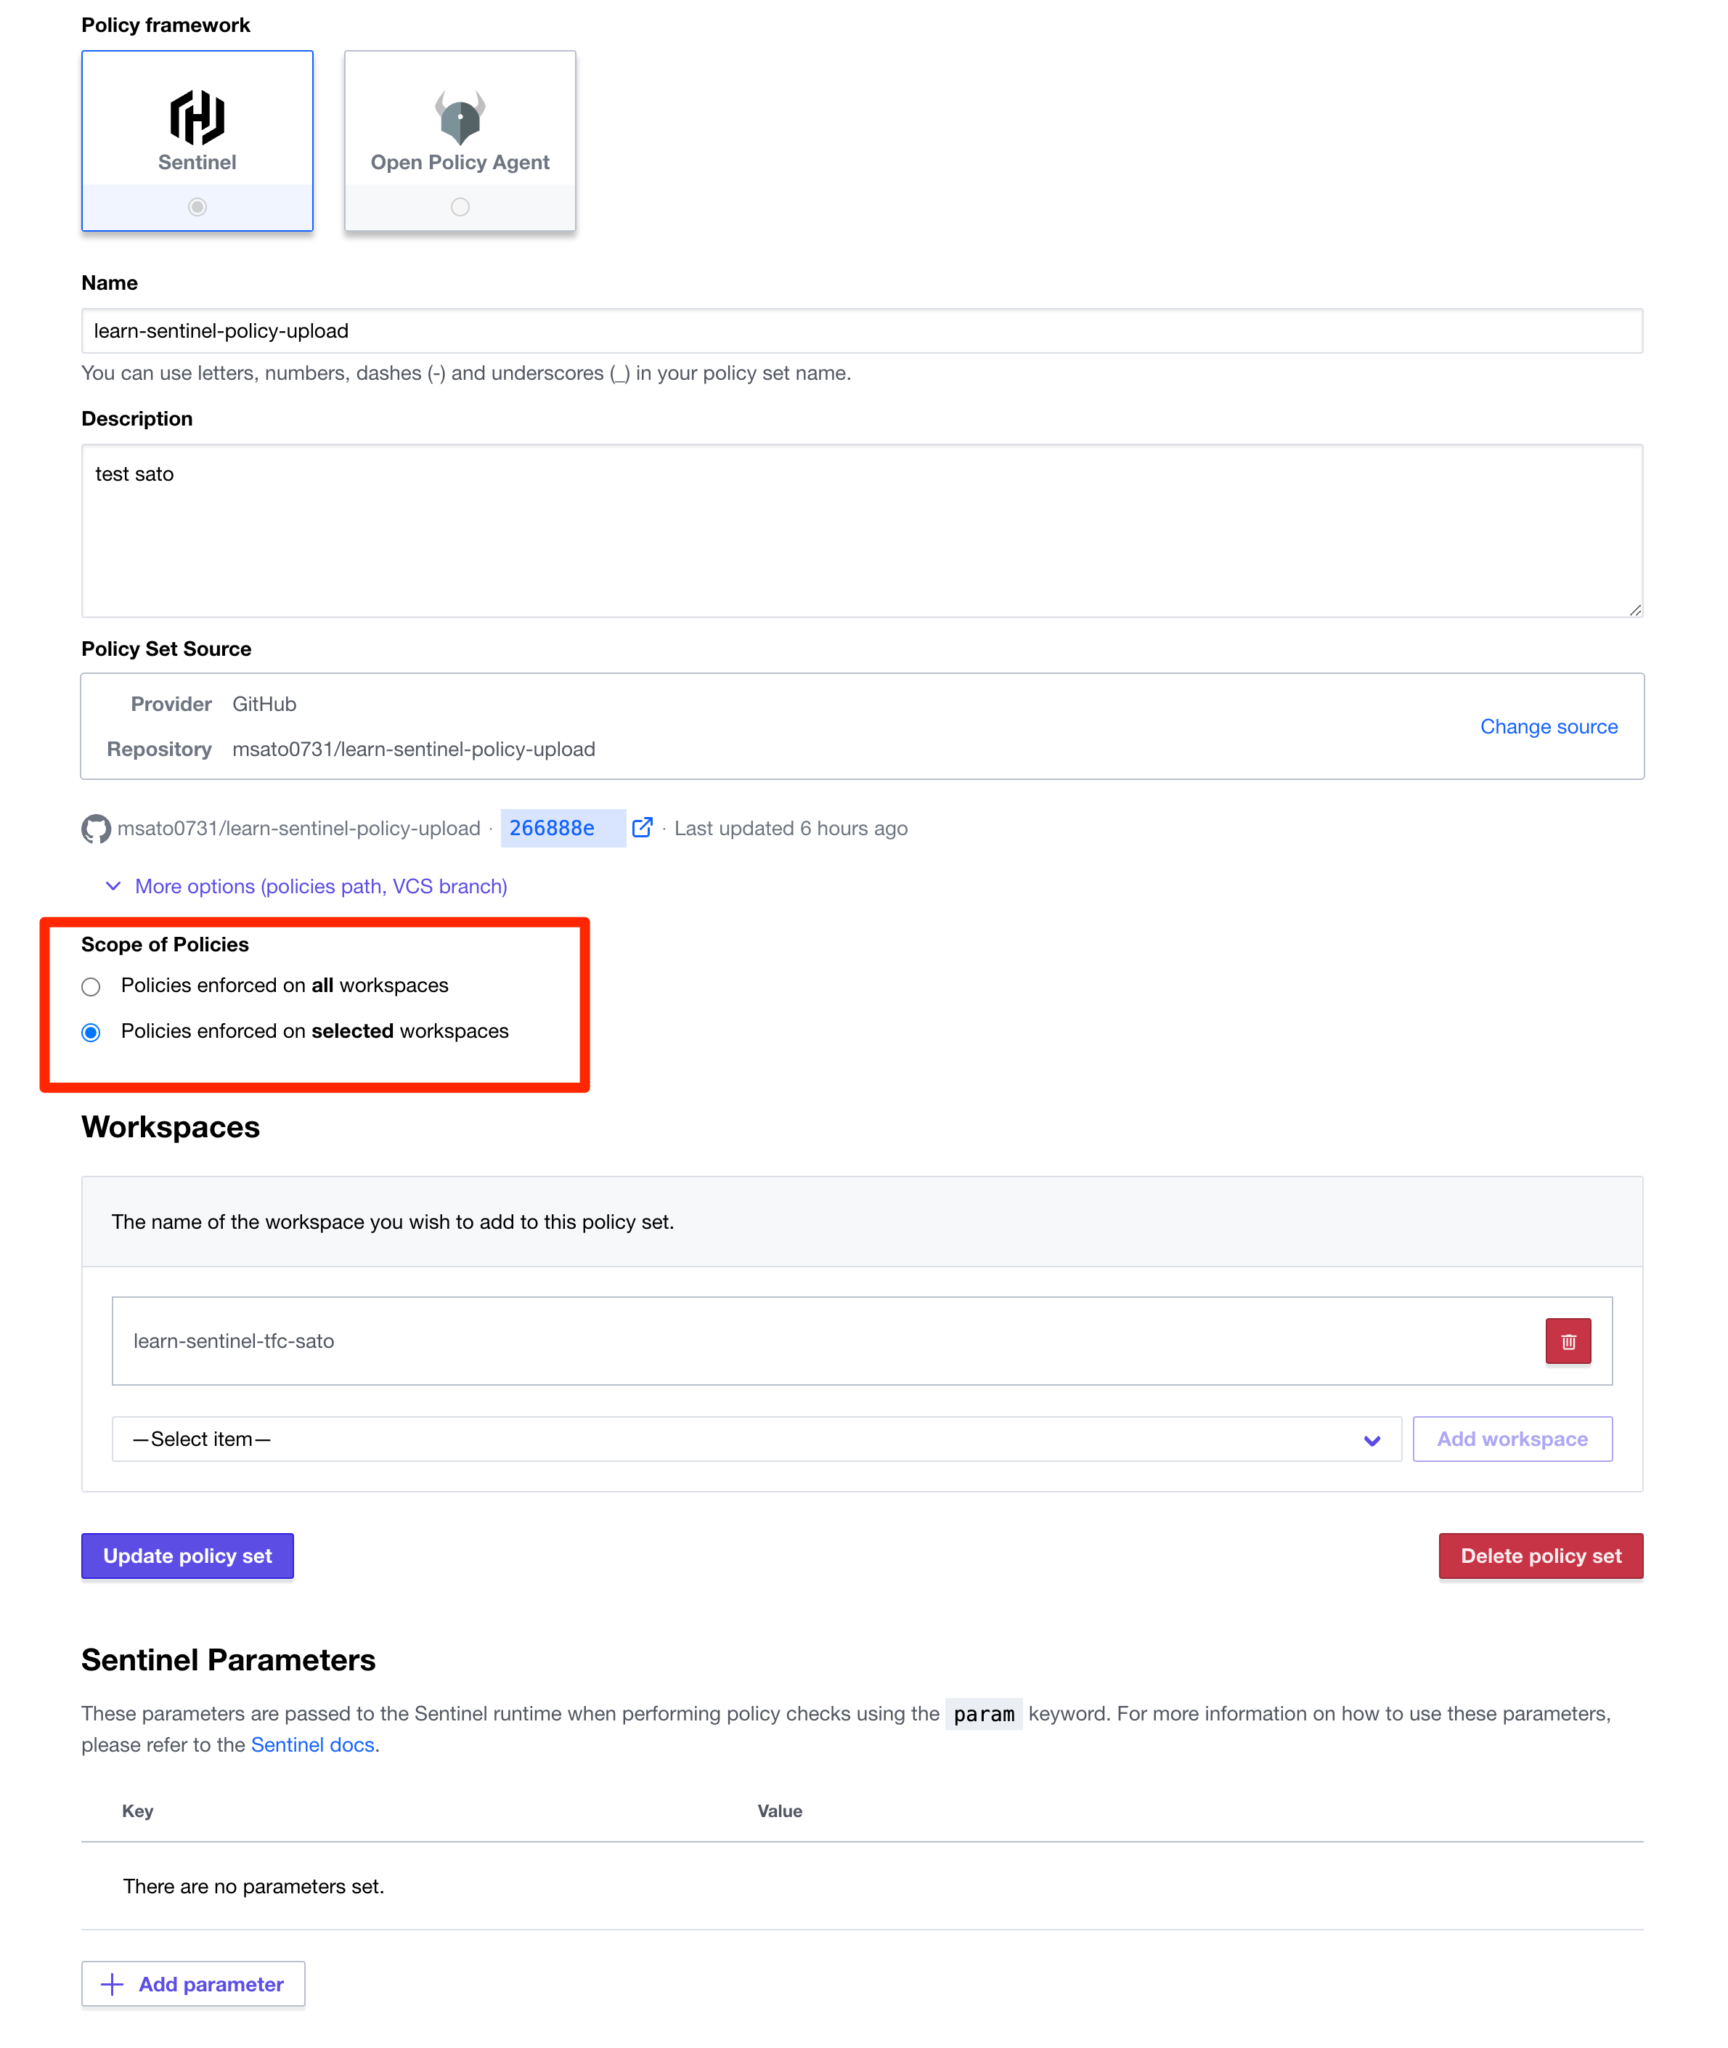1728x2048 pixels.
Task: Select policies enforced on selected workspaces
Action: pyautogui.click(x=91, y=1032)
